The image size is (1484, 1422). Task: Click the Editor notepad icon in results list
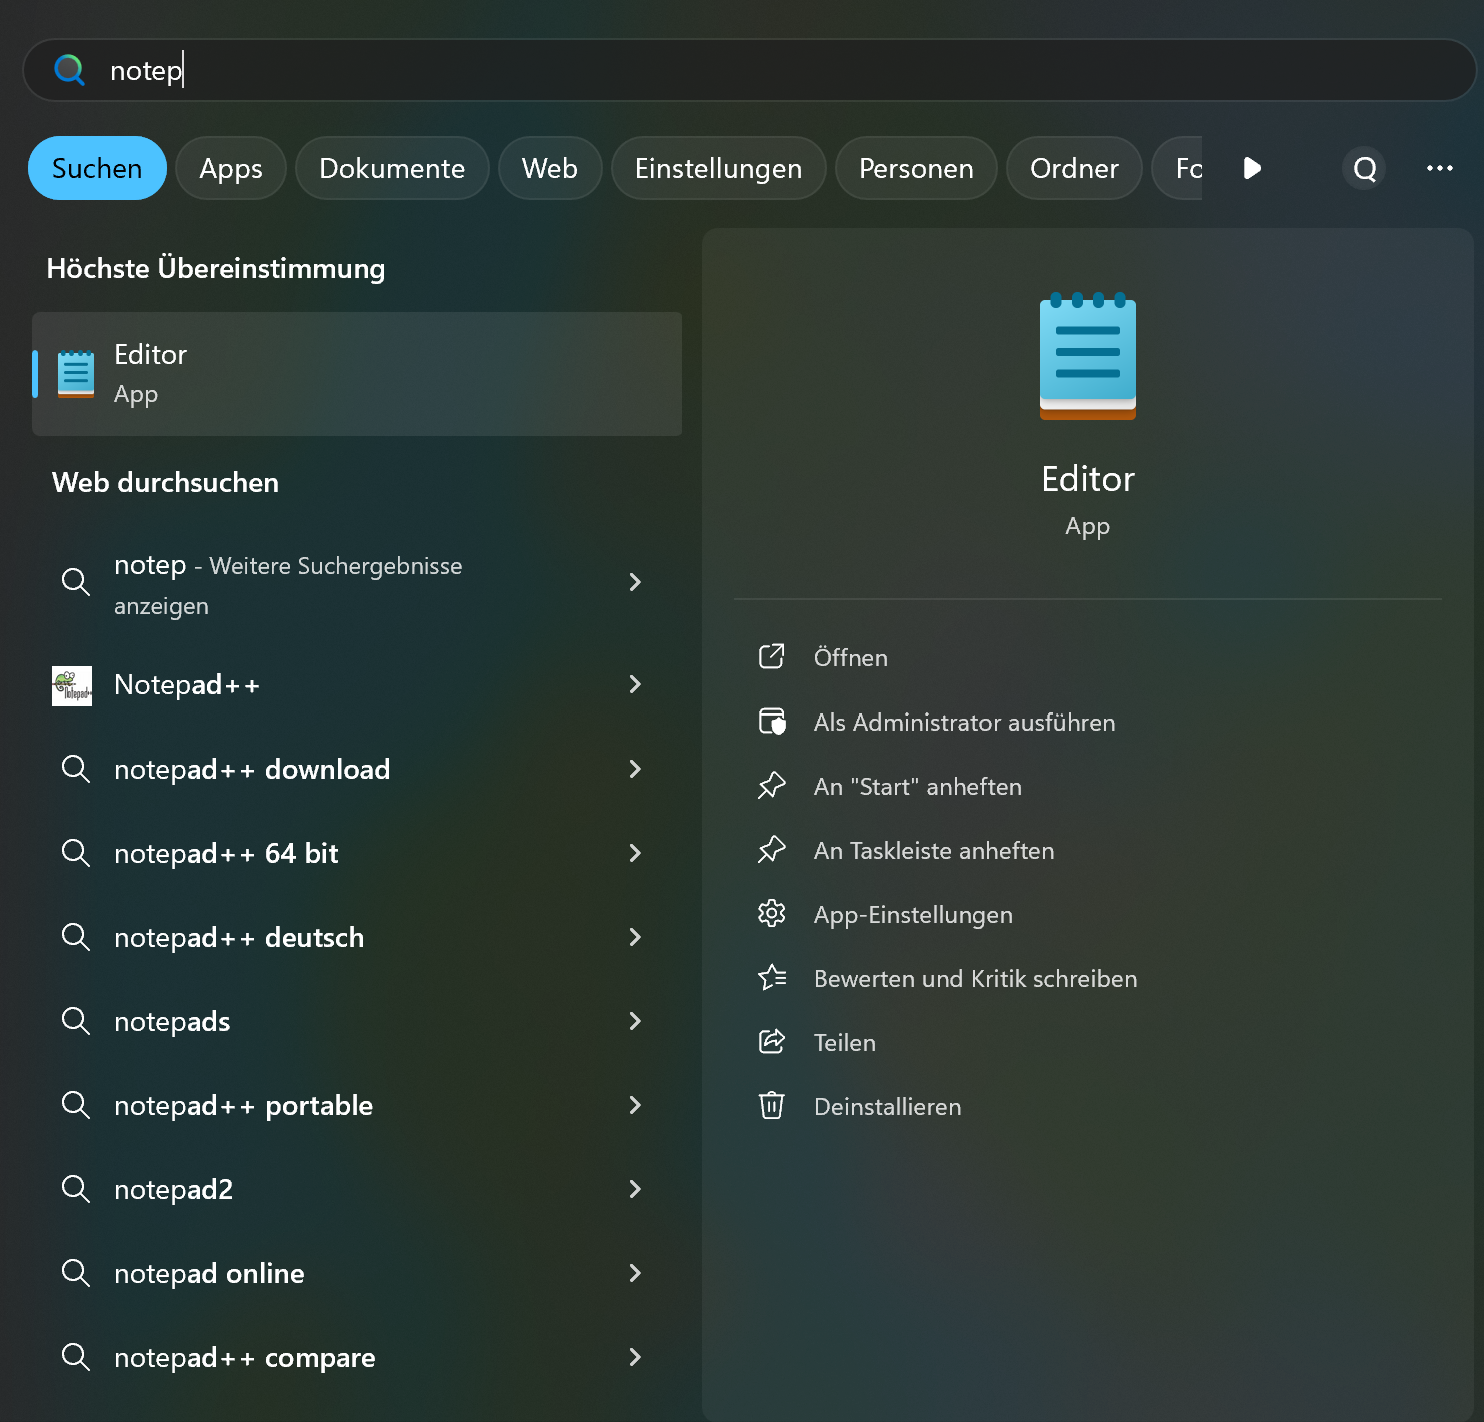pos(76,374)
